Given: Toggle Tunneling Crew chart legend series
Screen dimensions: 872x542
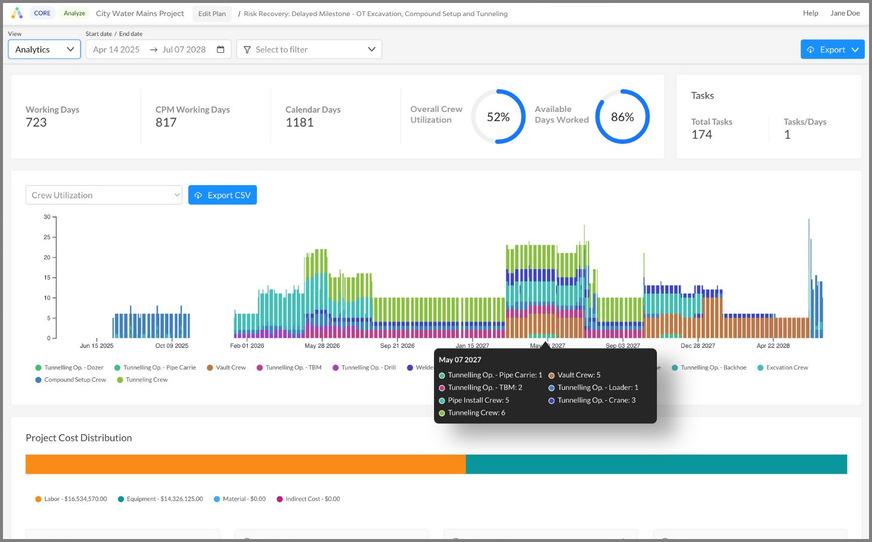Looking at the screenshot, I should 142,380.
